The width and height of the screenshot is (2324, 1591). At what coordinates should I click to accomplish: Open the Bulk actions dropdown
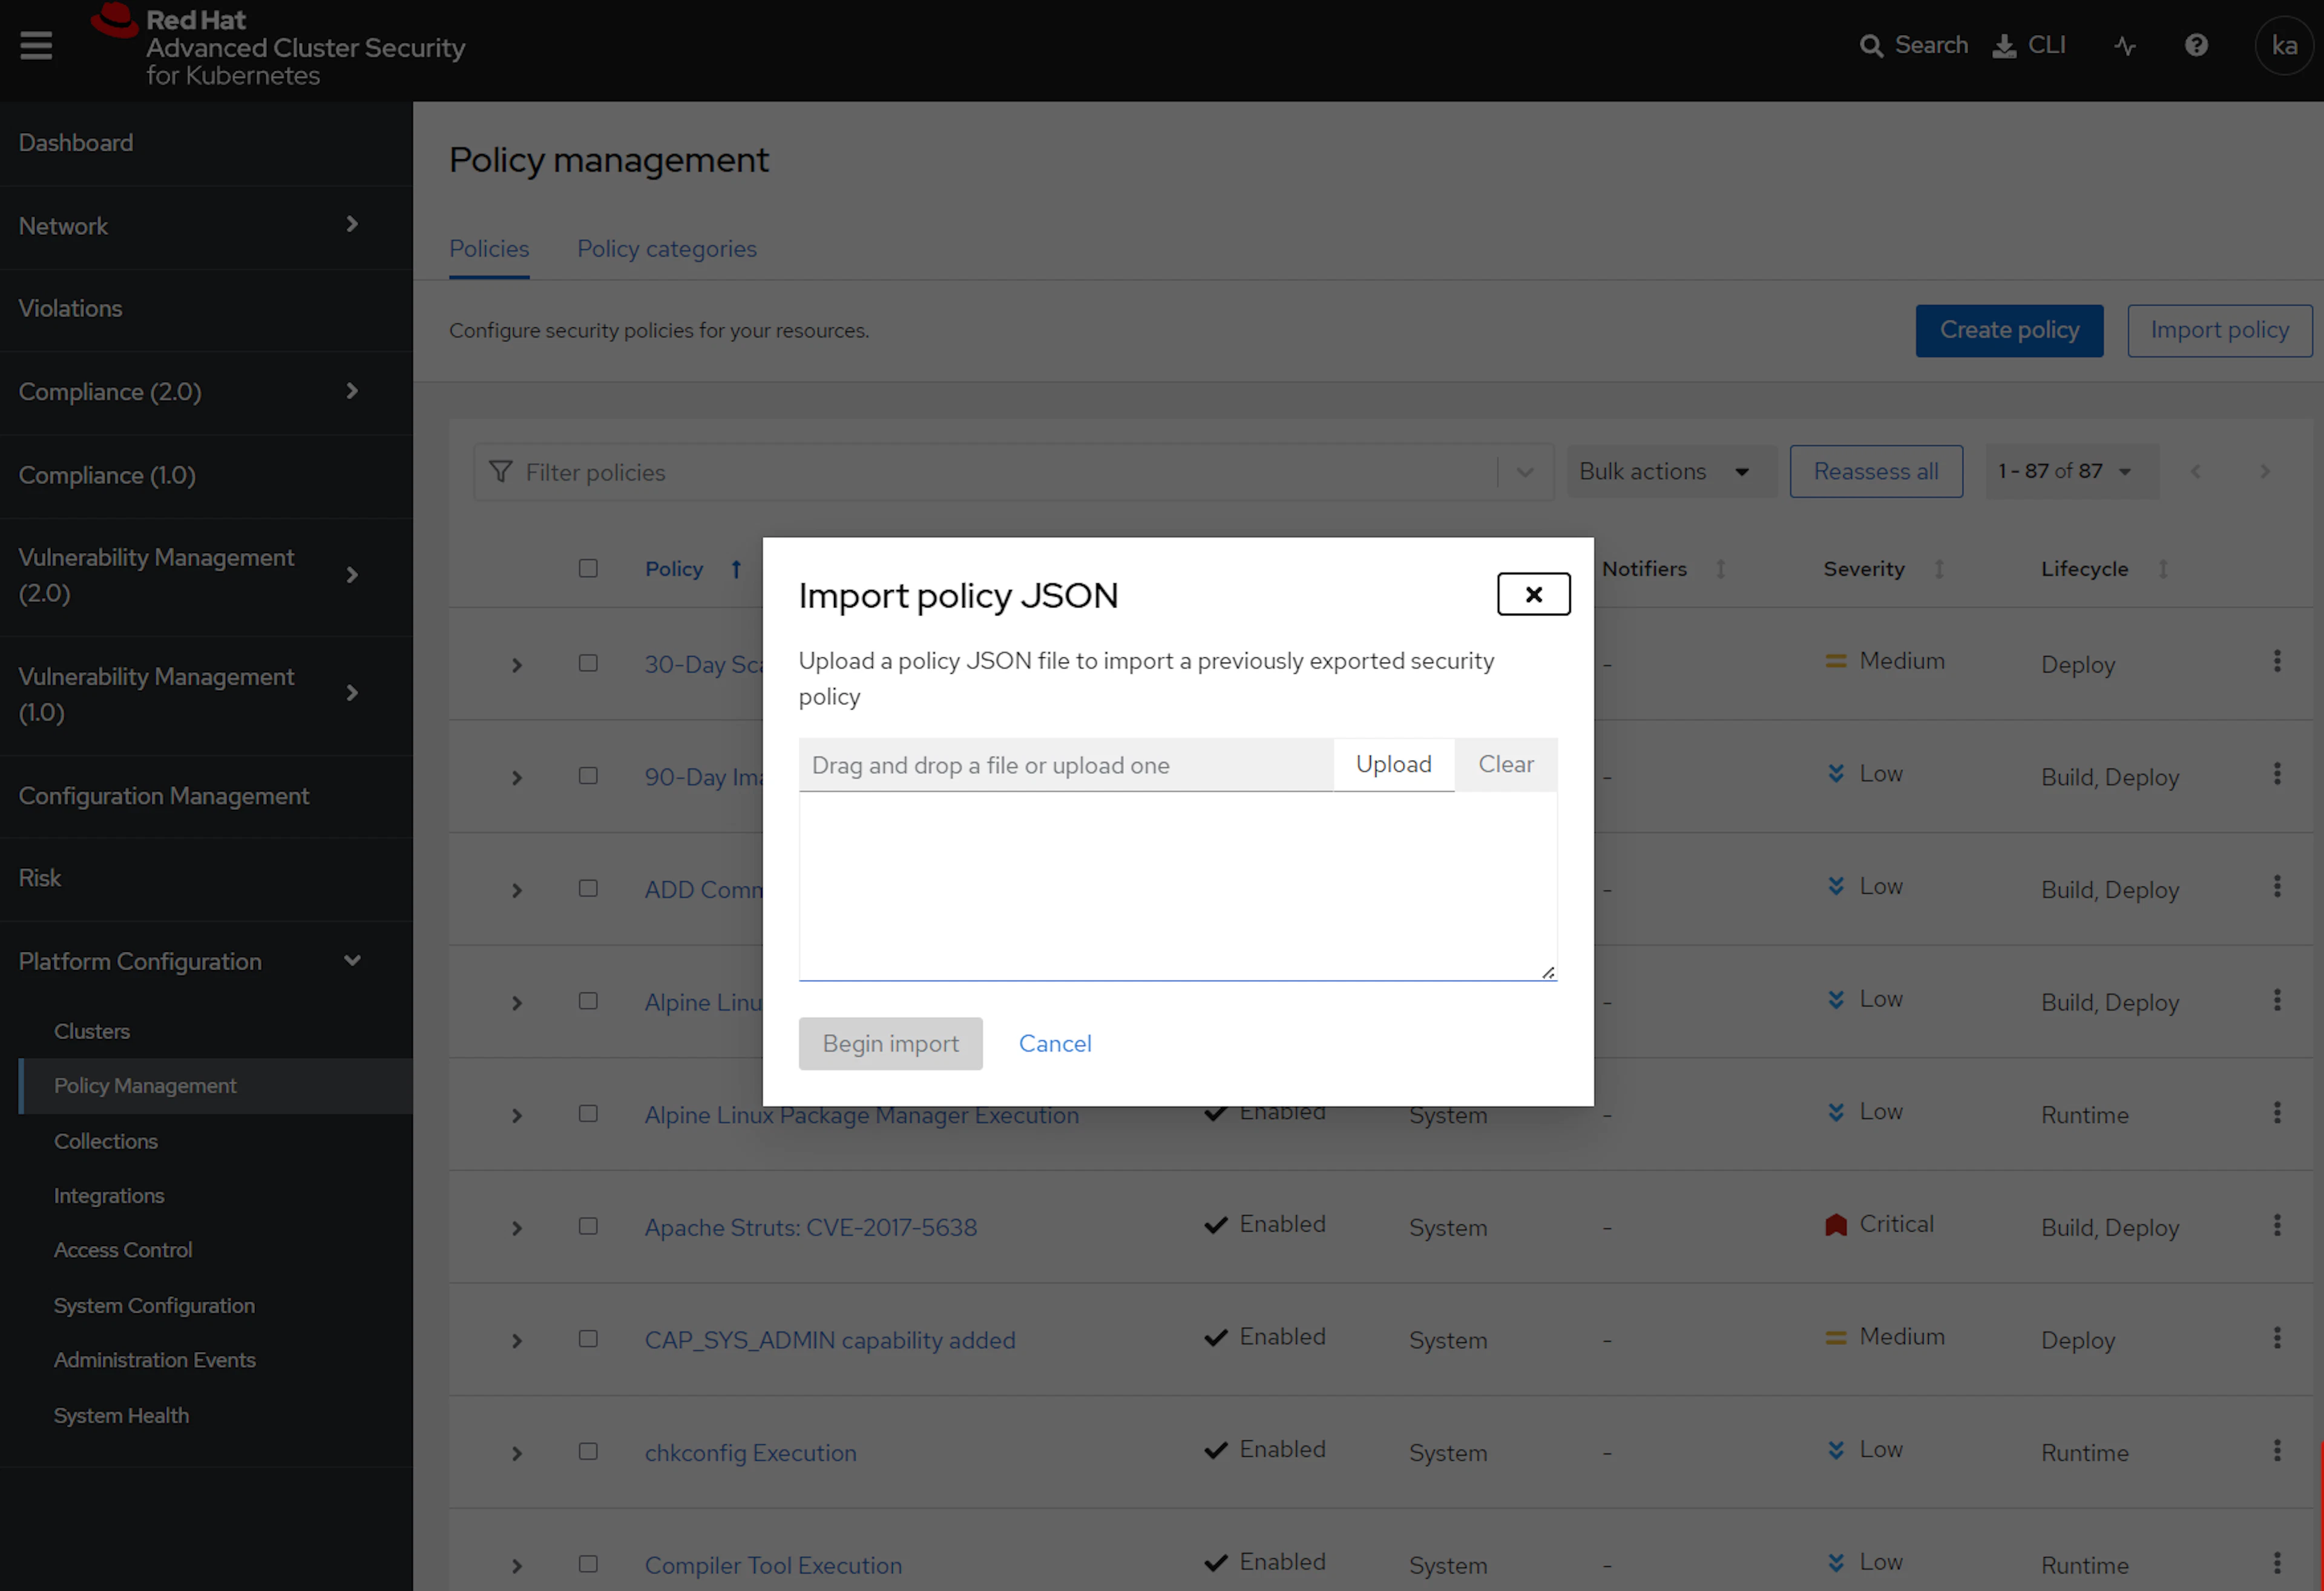pos(1664,471)
